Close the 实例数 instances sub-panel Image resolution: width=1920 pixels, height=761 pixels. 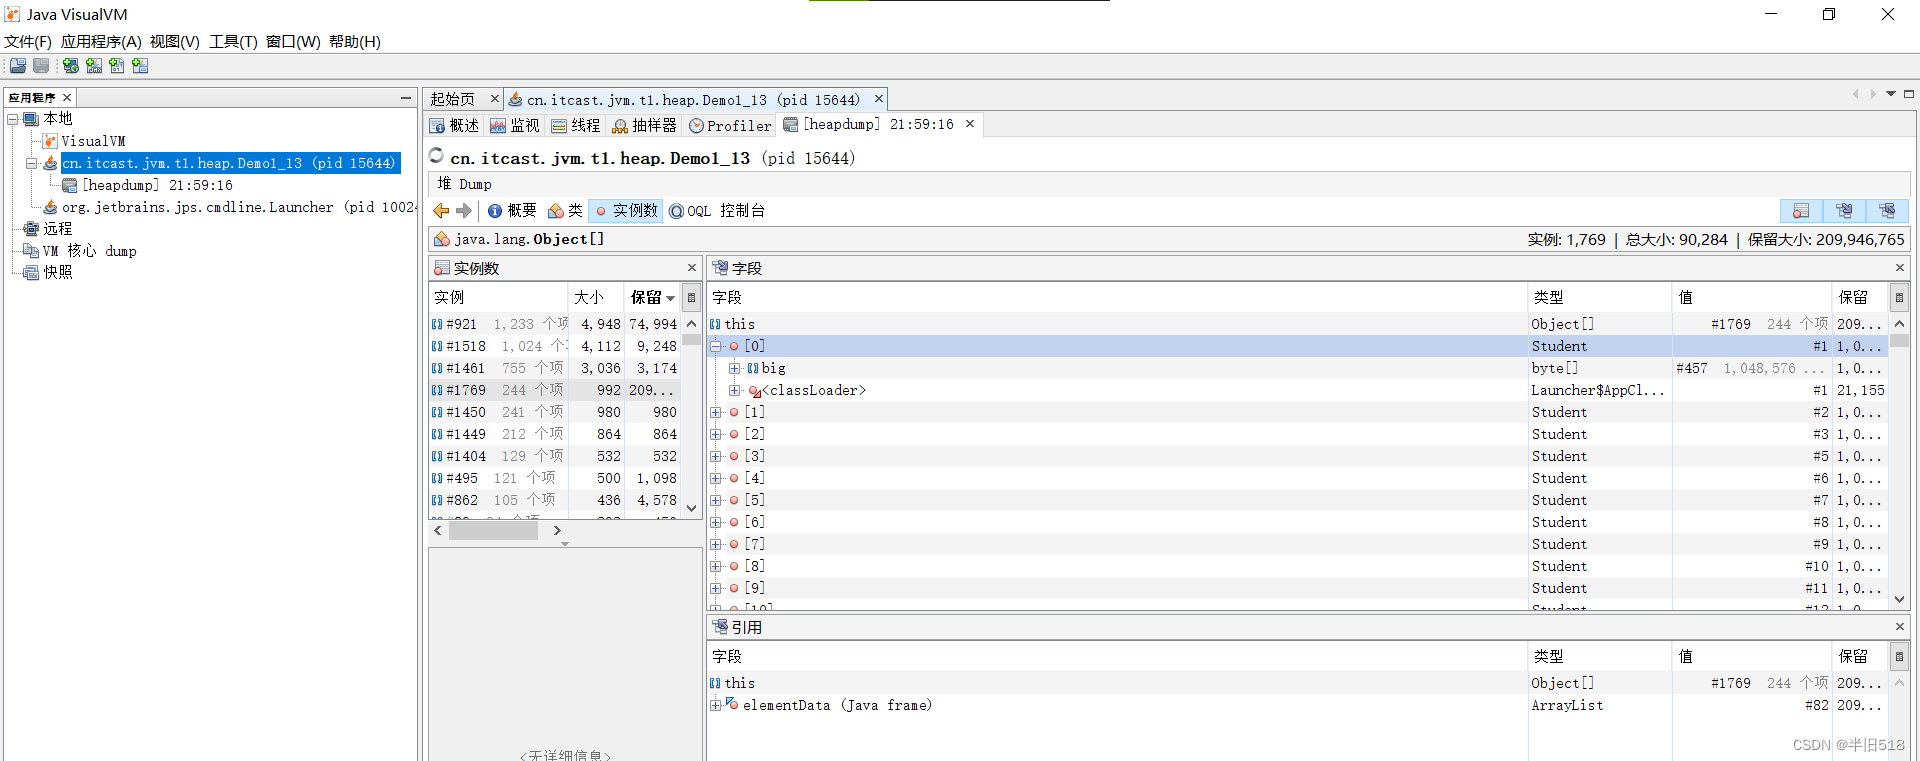coord(691,268)
